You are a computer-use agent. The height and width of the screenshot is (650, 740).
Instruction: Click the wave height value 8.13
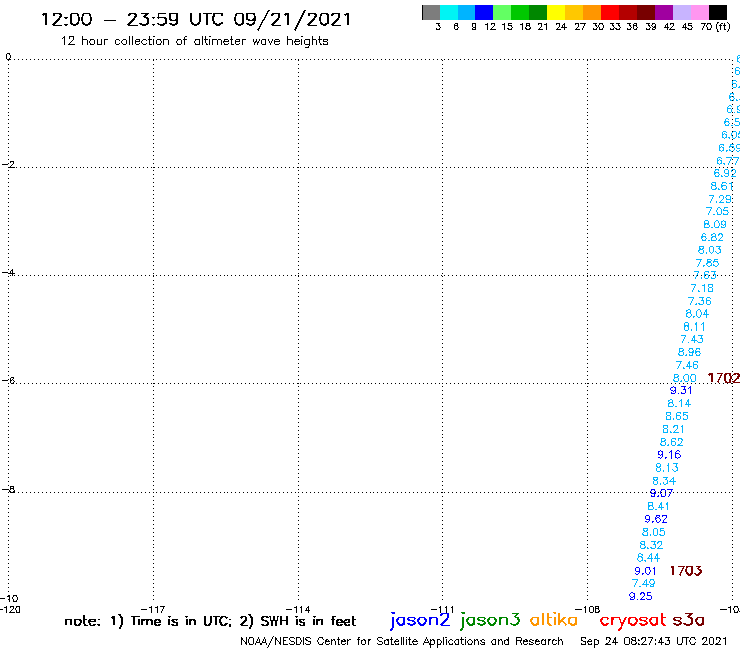[667, 468]
